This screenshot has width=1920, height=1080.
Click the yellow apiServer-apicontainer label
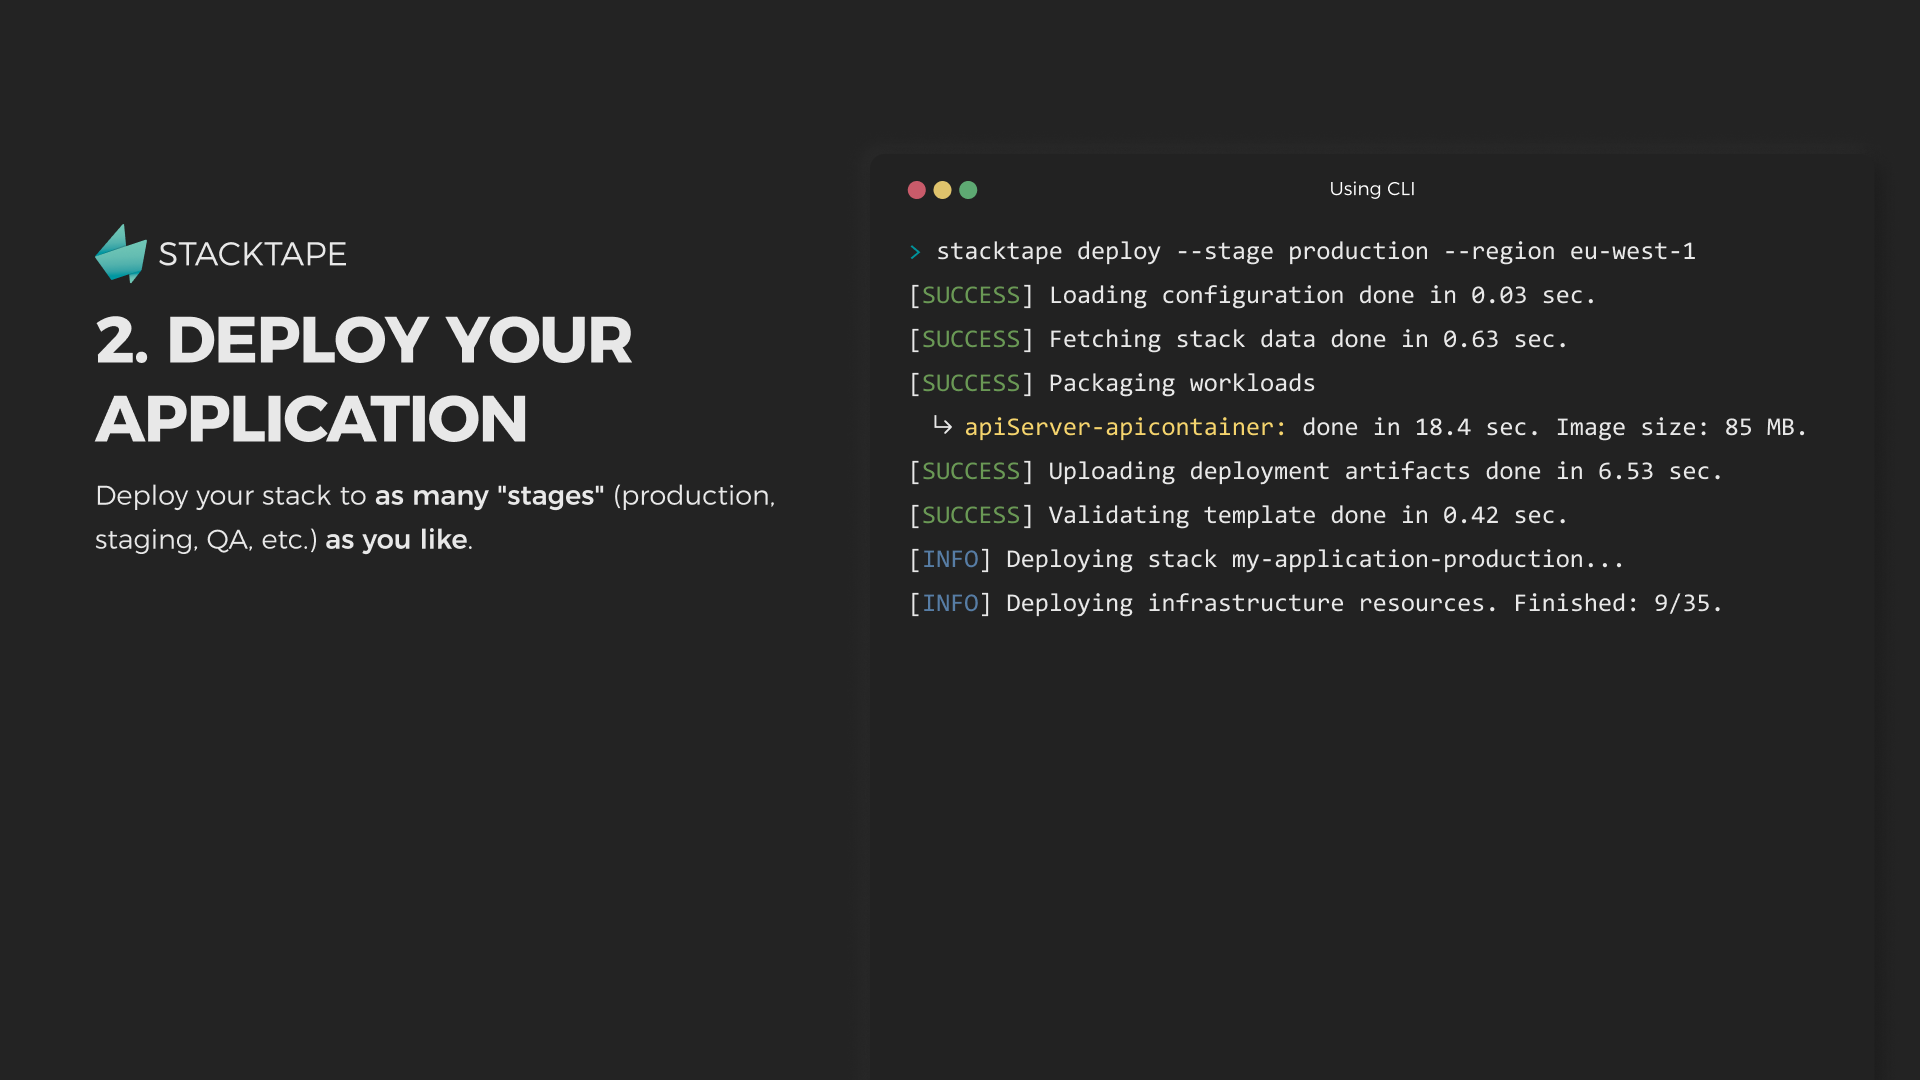click(1125, 428)
